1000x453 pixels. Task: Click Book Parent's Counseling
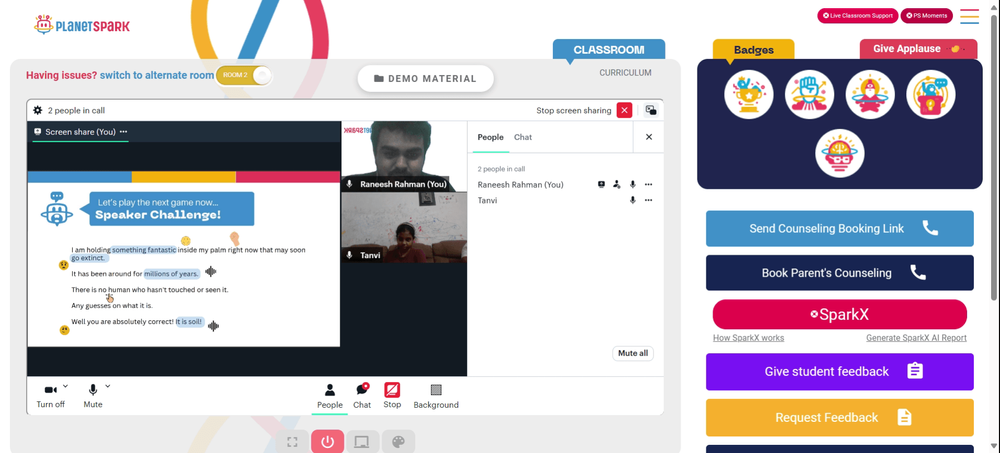(839, 273)
